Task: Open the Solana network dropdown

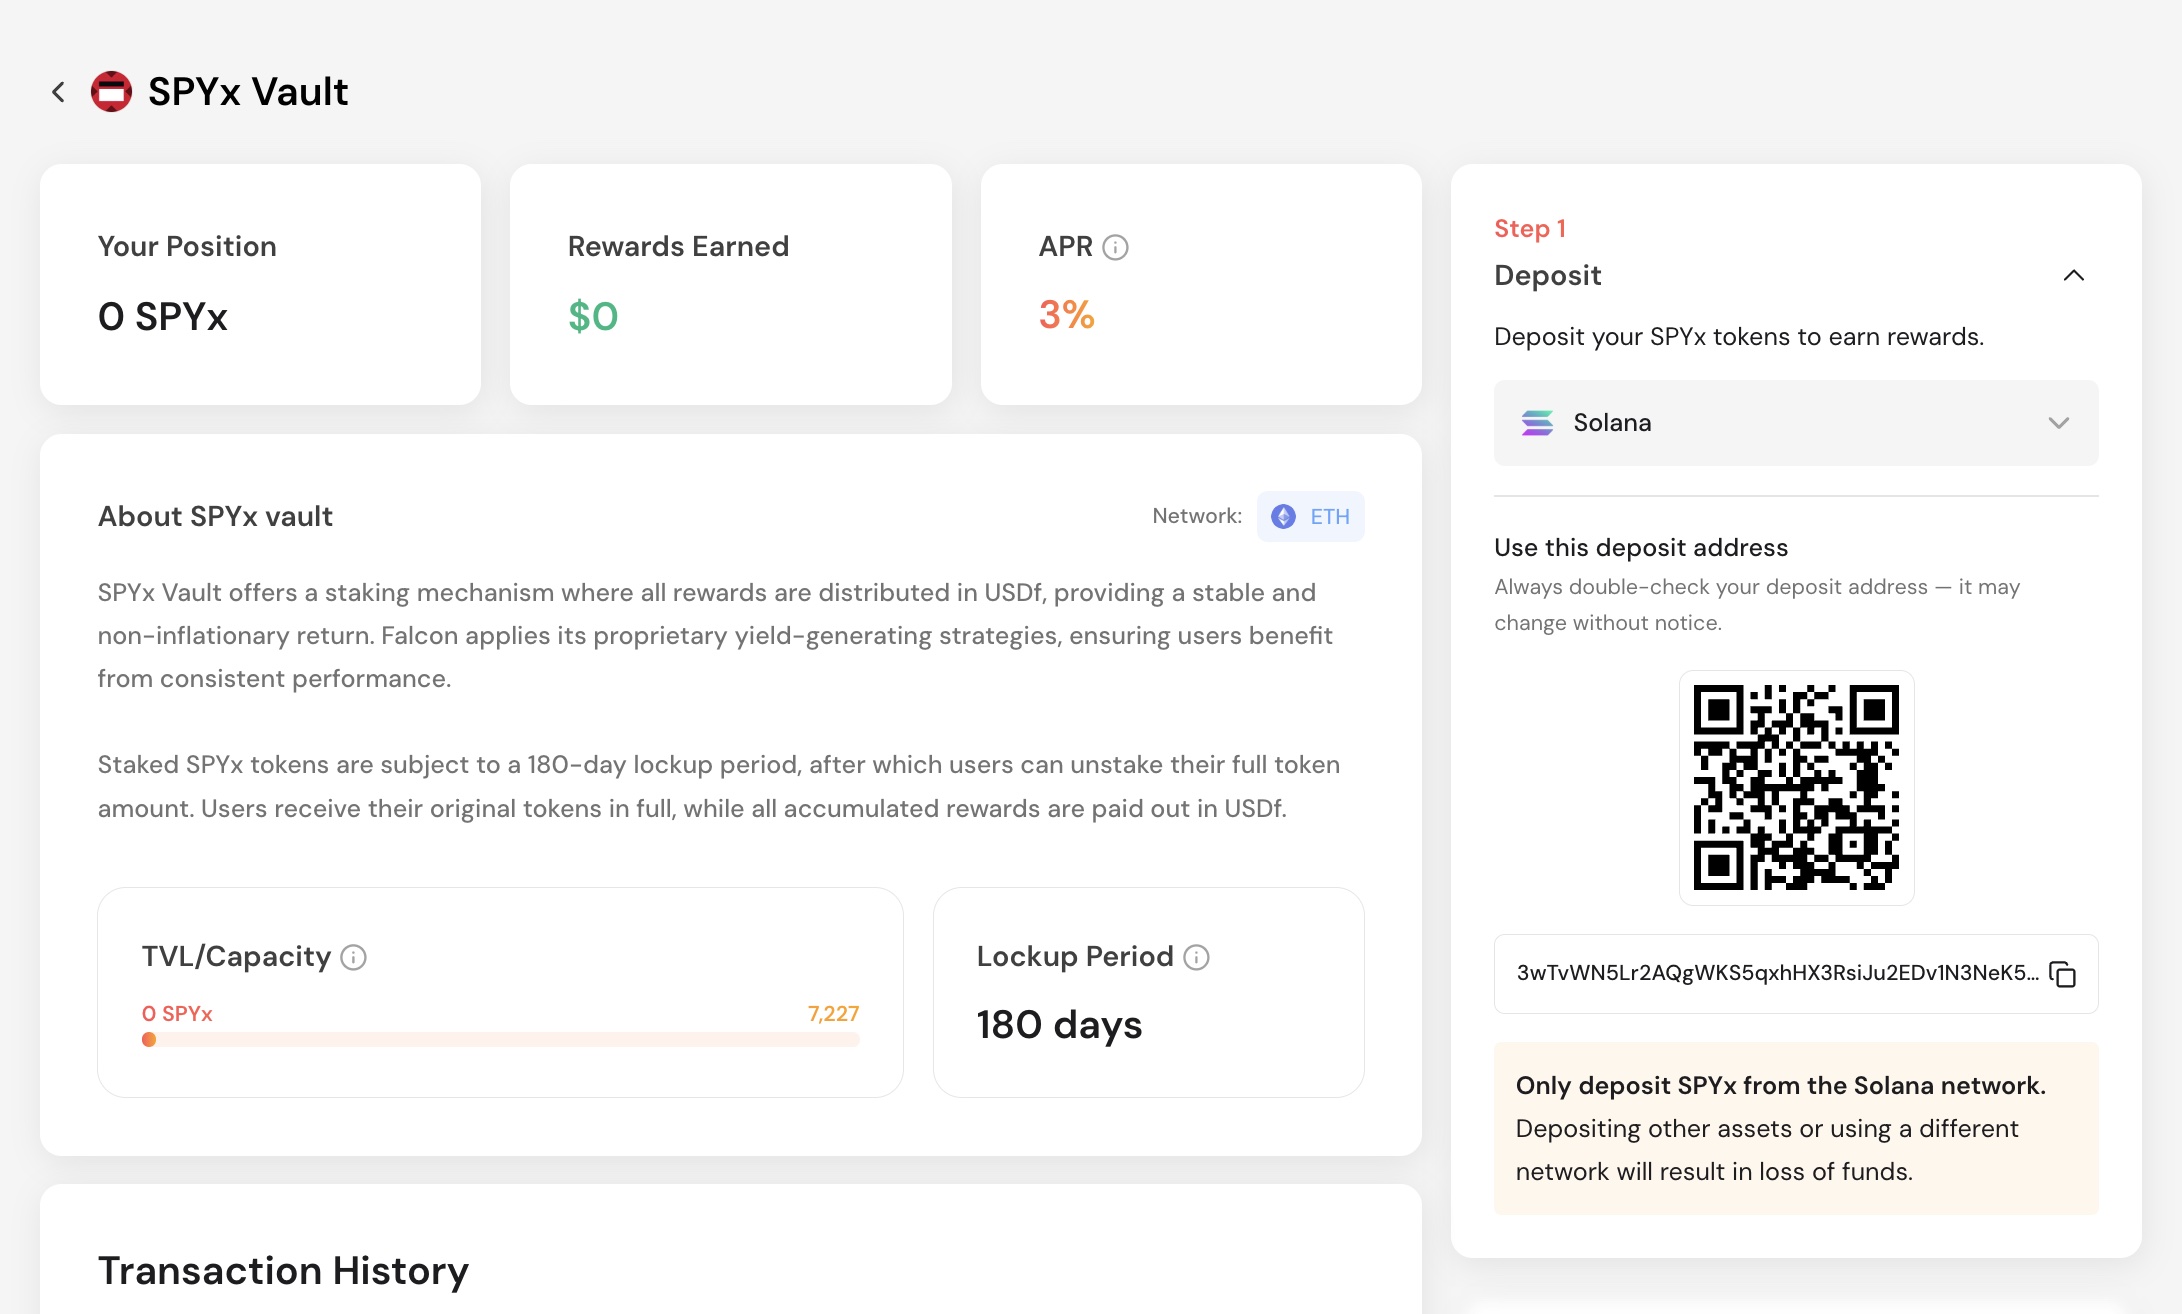Action: [1795, 423]
